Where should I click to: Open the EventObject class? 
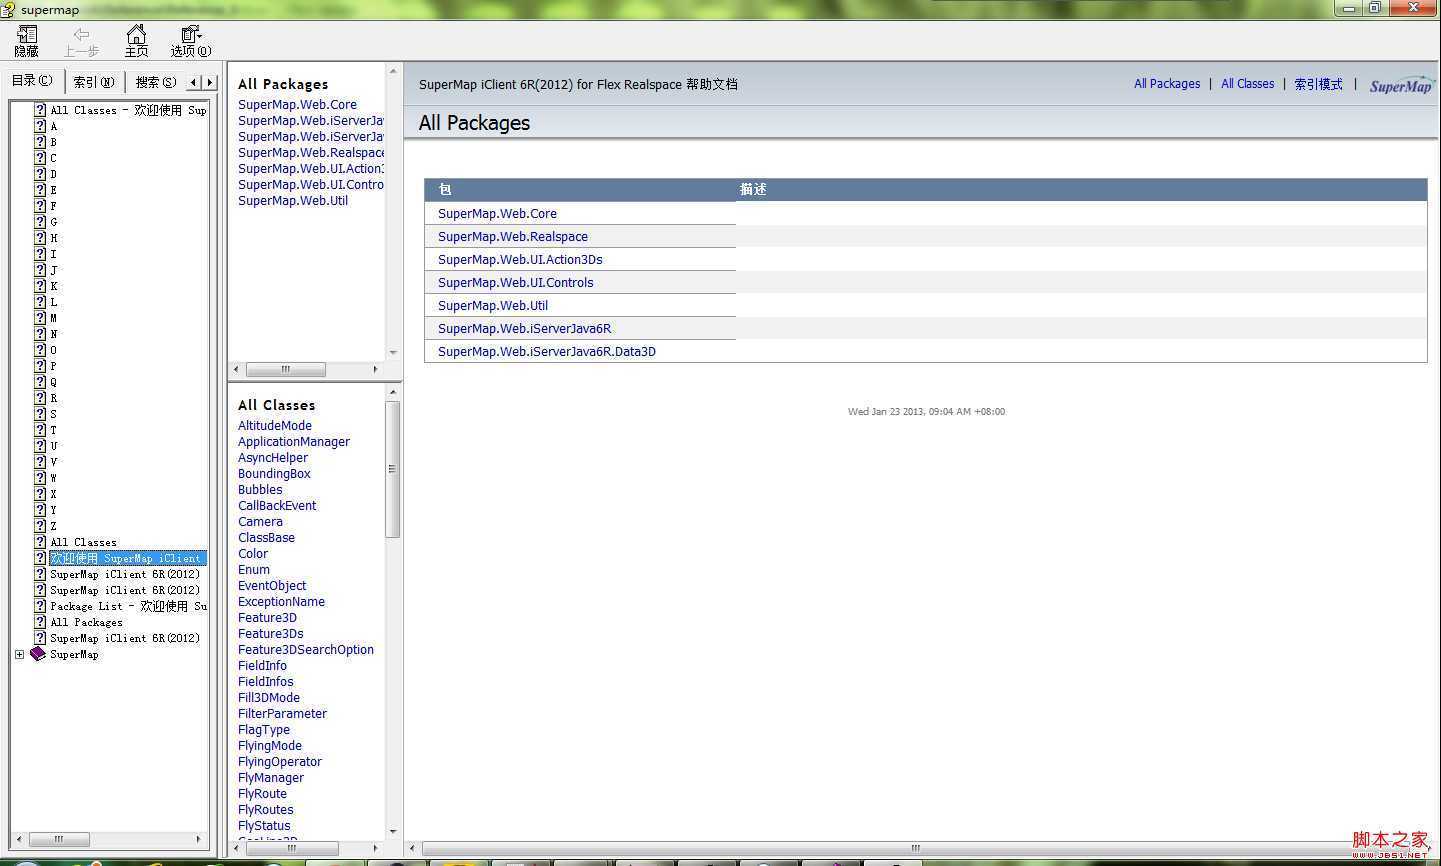pyautogui.click(x=272, y=585)
